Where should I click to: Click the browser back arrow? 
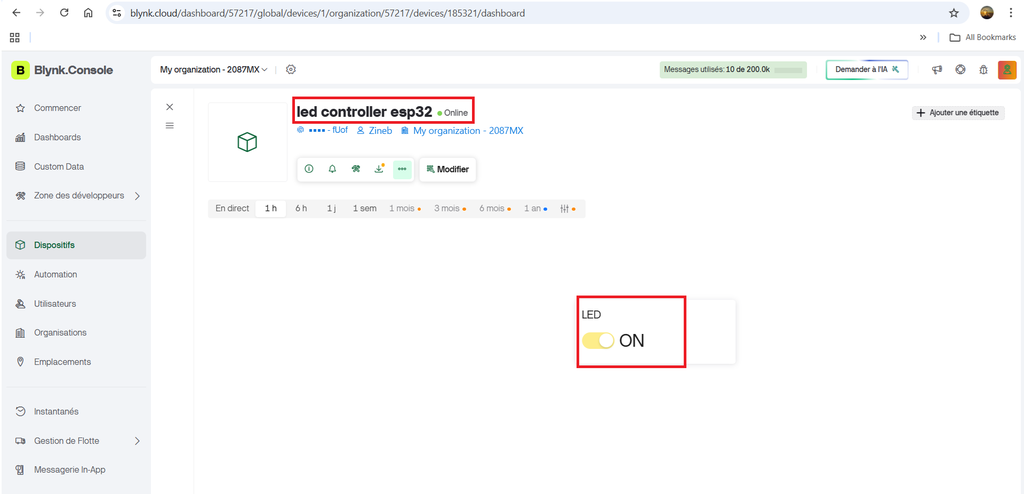click(x=16, y=12)
